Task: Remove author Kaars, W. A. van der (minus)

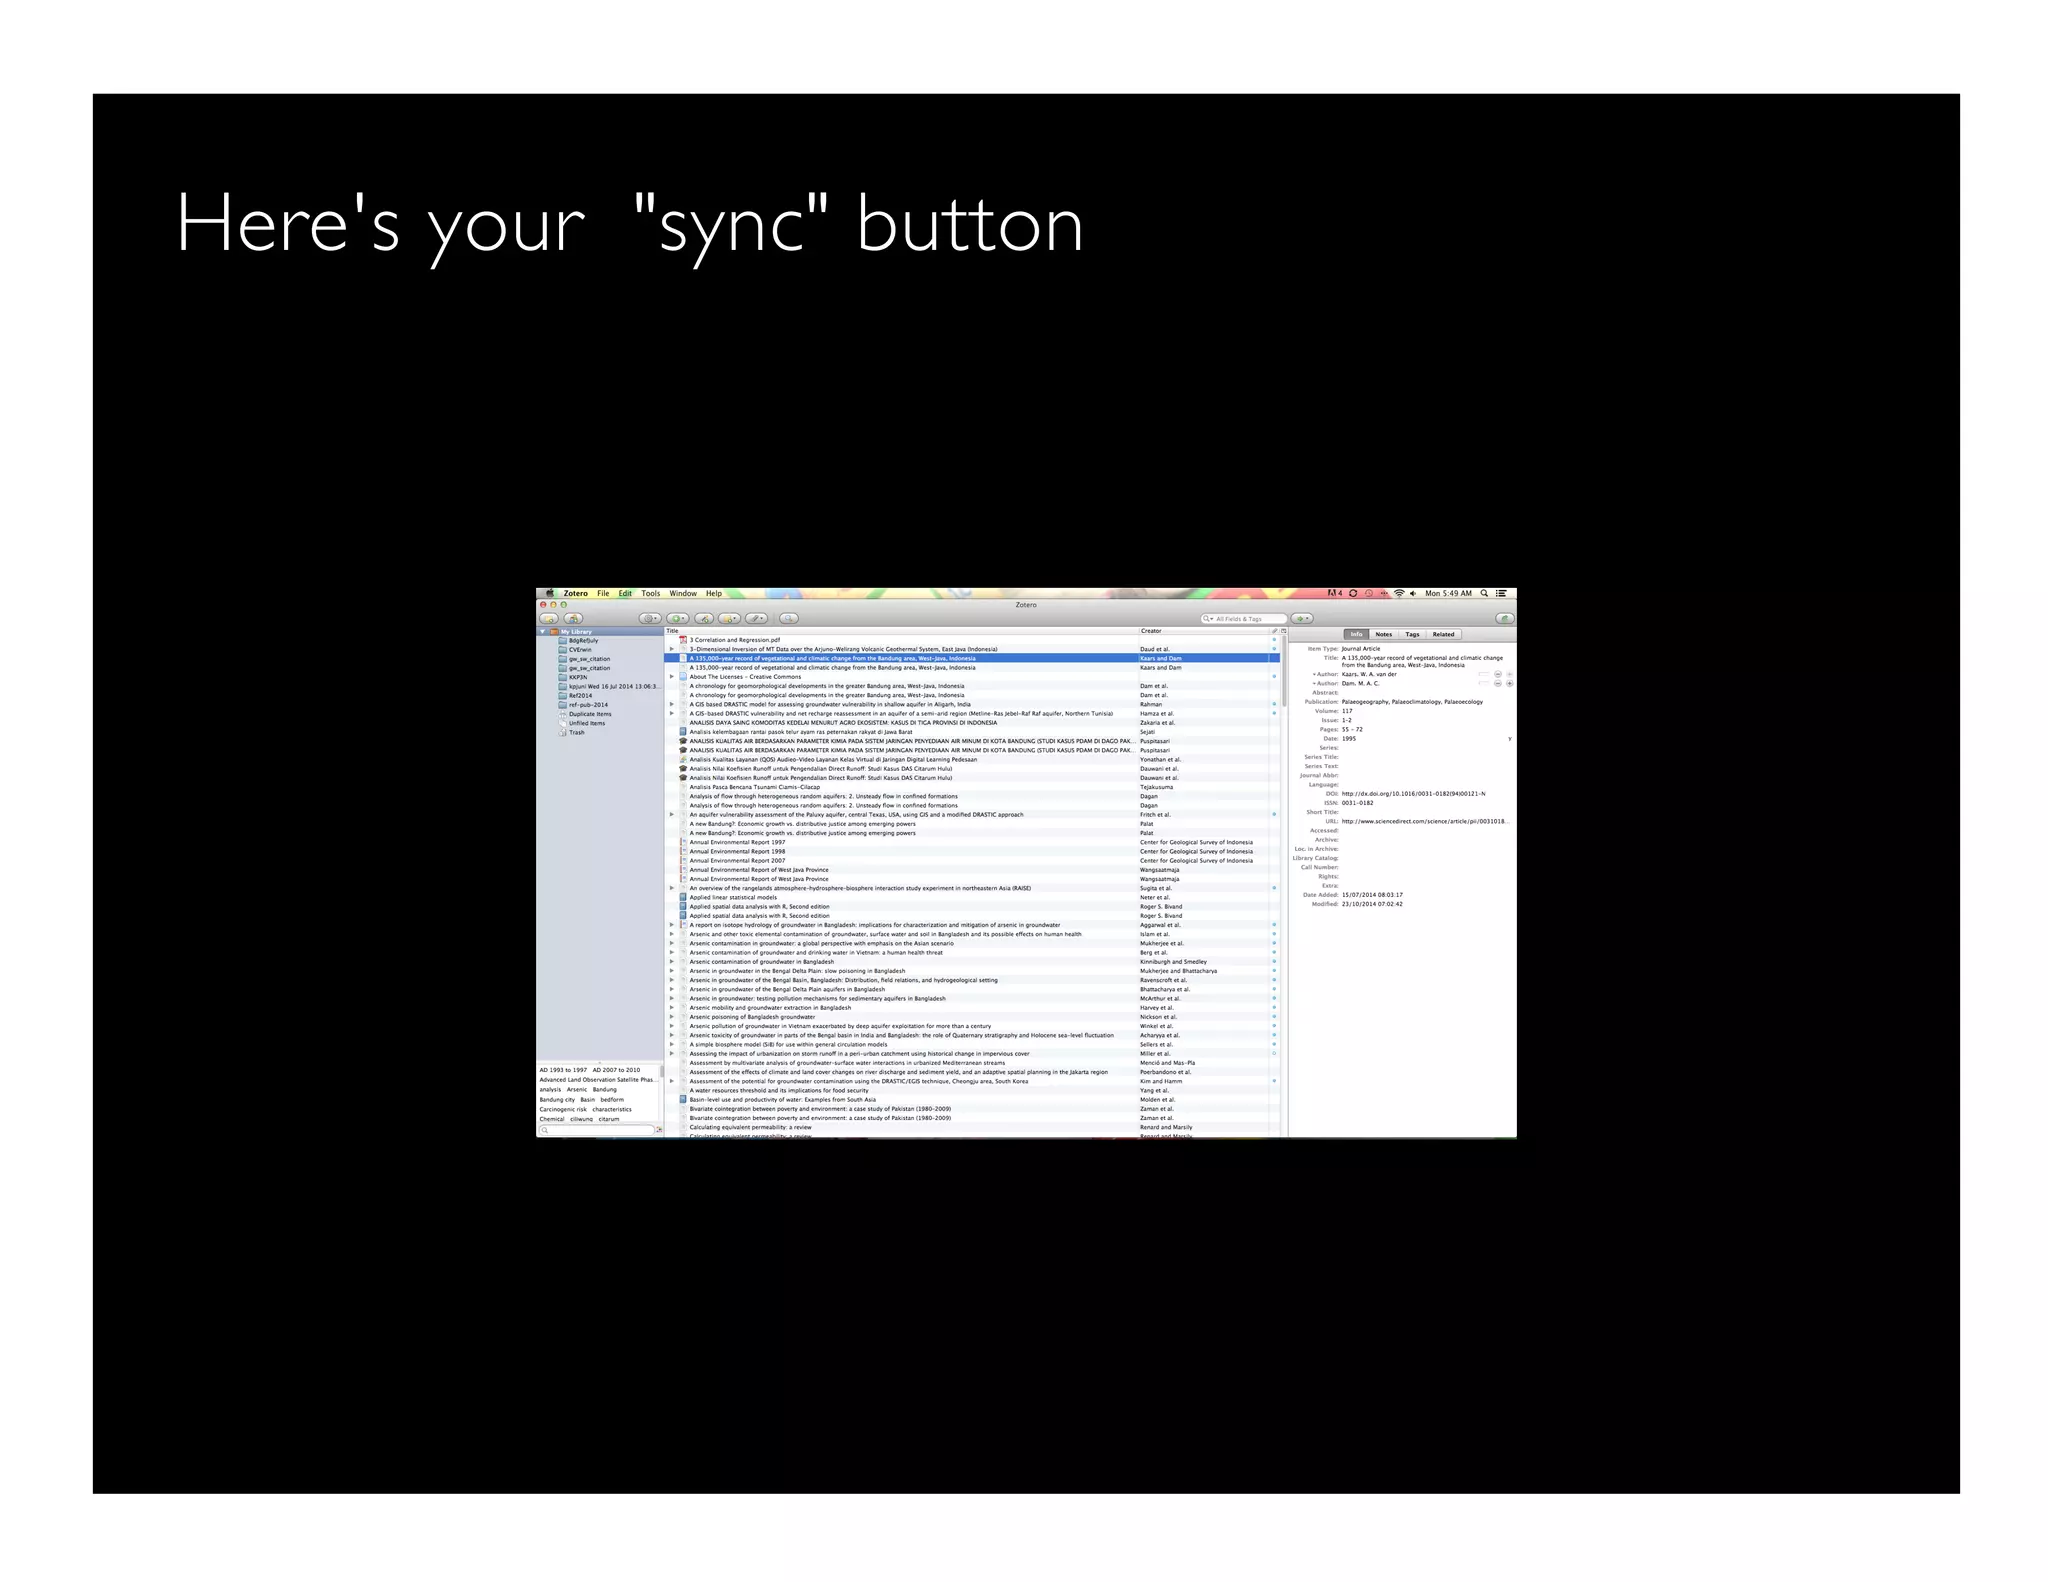Action: [x=1497, y=675]
